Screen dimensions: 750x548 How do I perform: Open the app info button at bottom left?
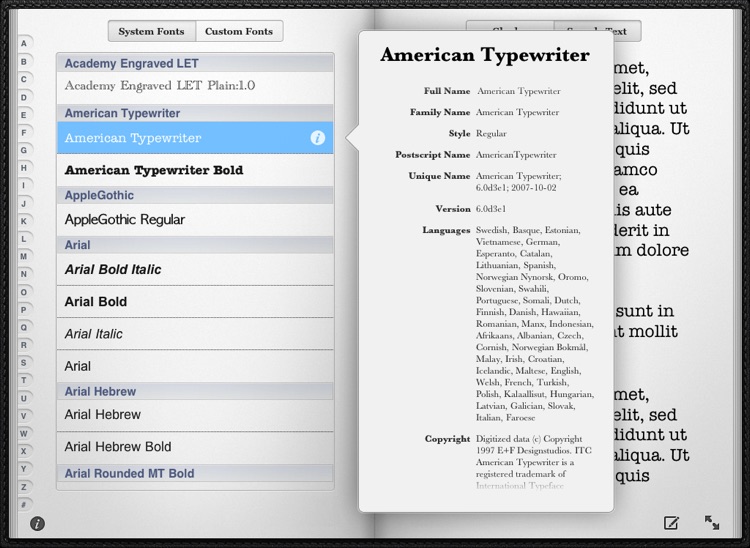coord(37,524)
